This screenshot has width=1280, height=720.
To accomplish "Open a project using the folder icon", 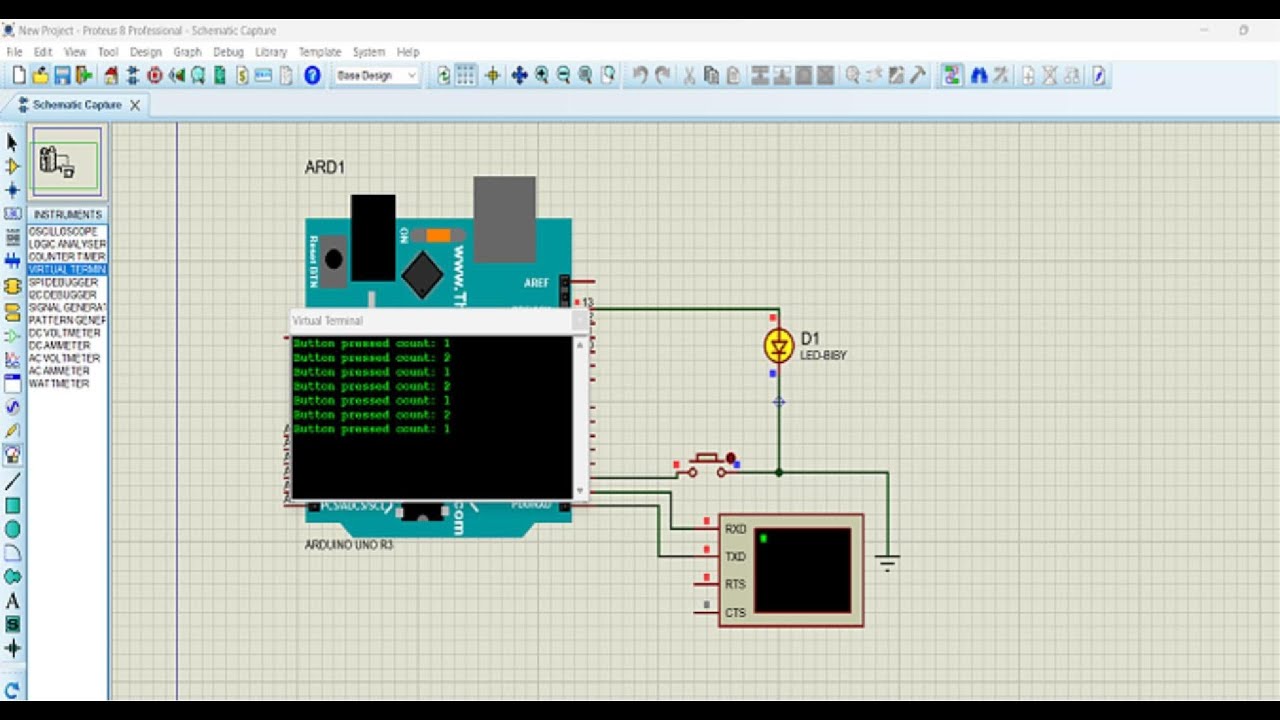I will point(40,75).
